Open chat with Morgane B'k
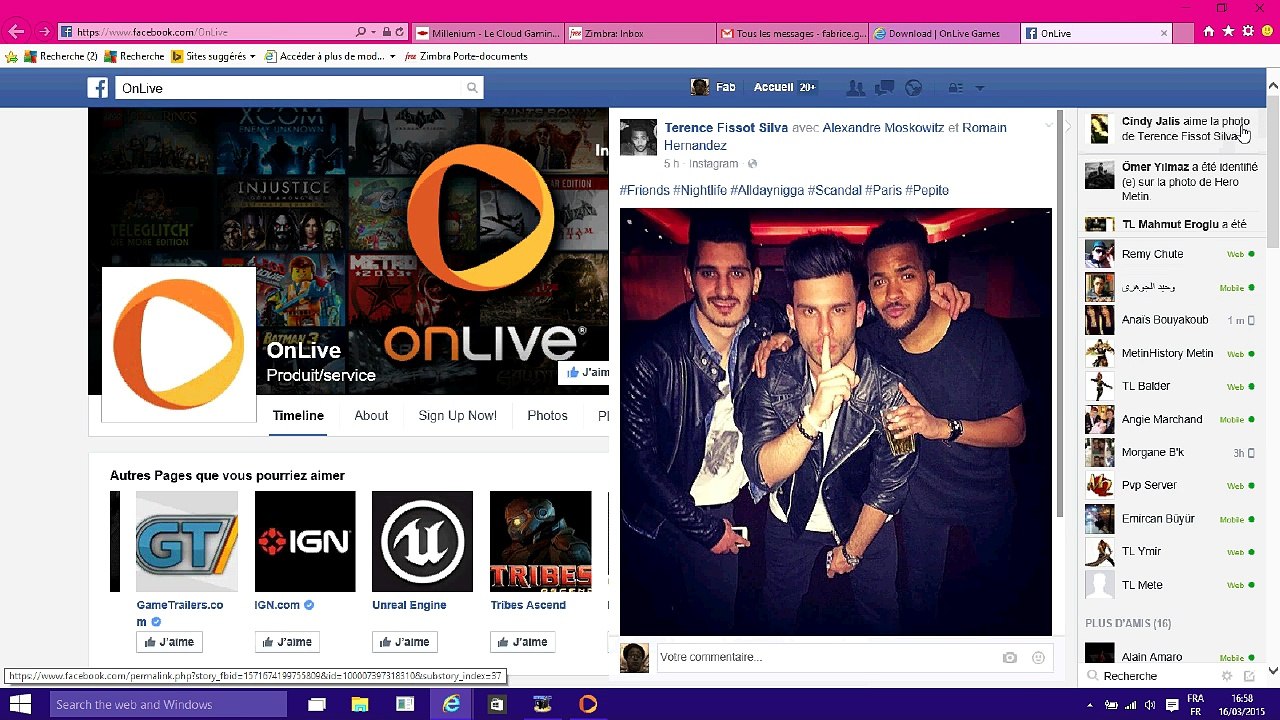1280x720 pixels. [x=1170, y=452]
